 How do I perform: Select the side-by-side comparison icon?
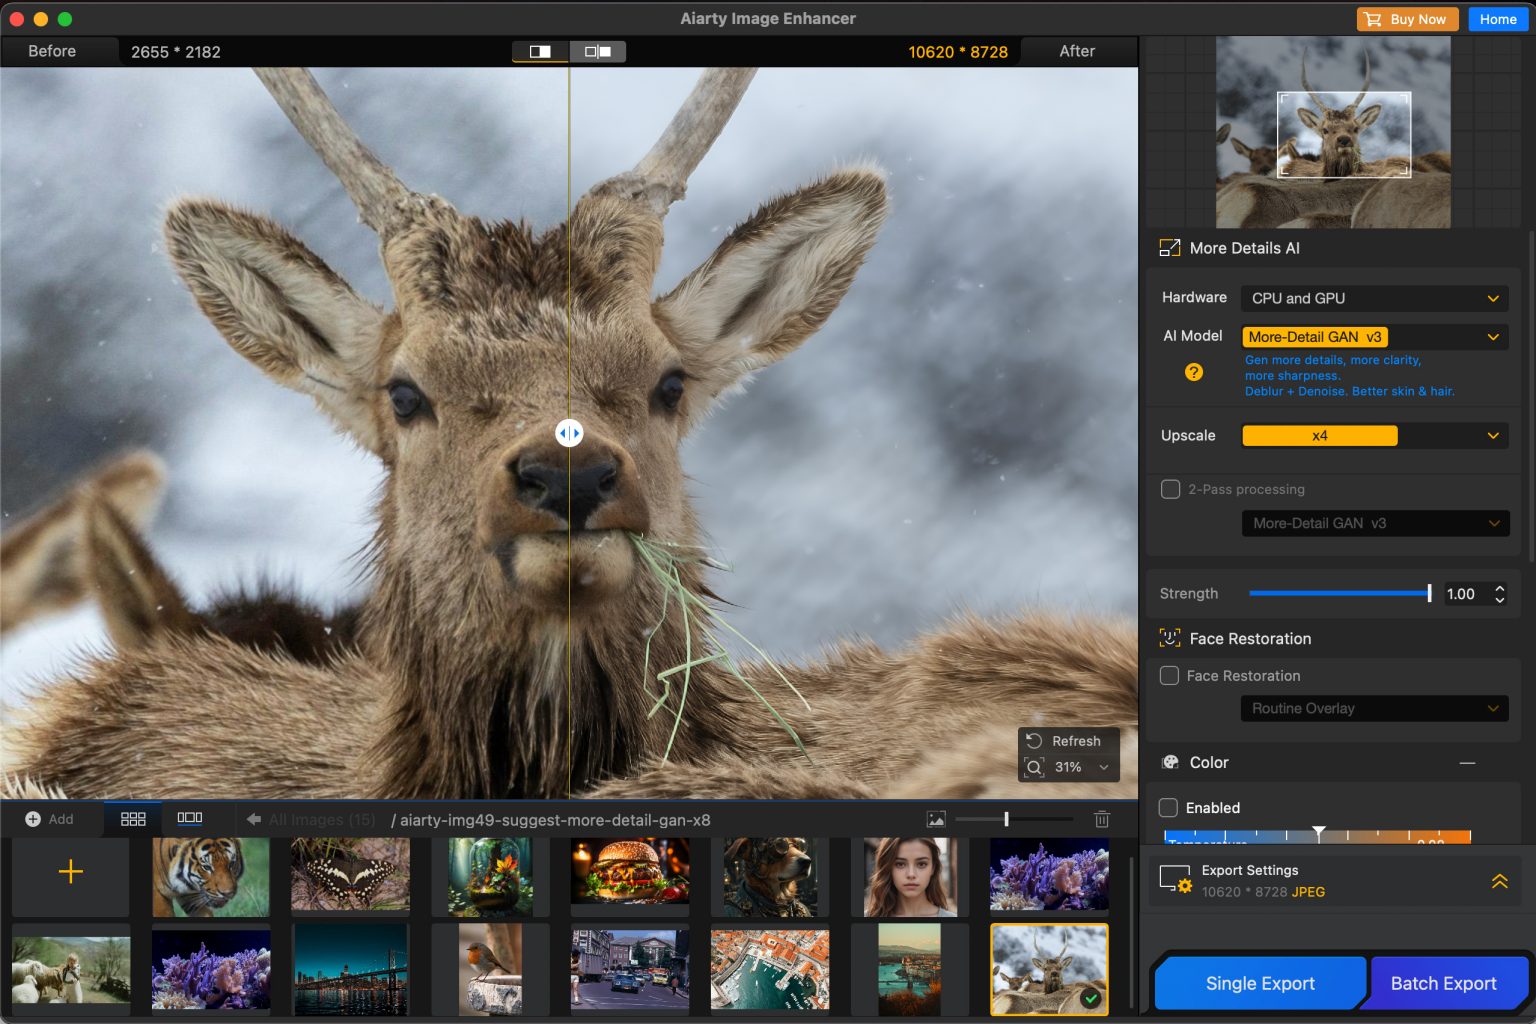pyautogui.click(x=597, y=51)
